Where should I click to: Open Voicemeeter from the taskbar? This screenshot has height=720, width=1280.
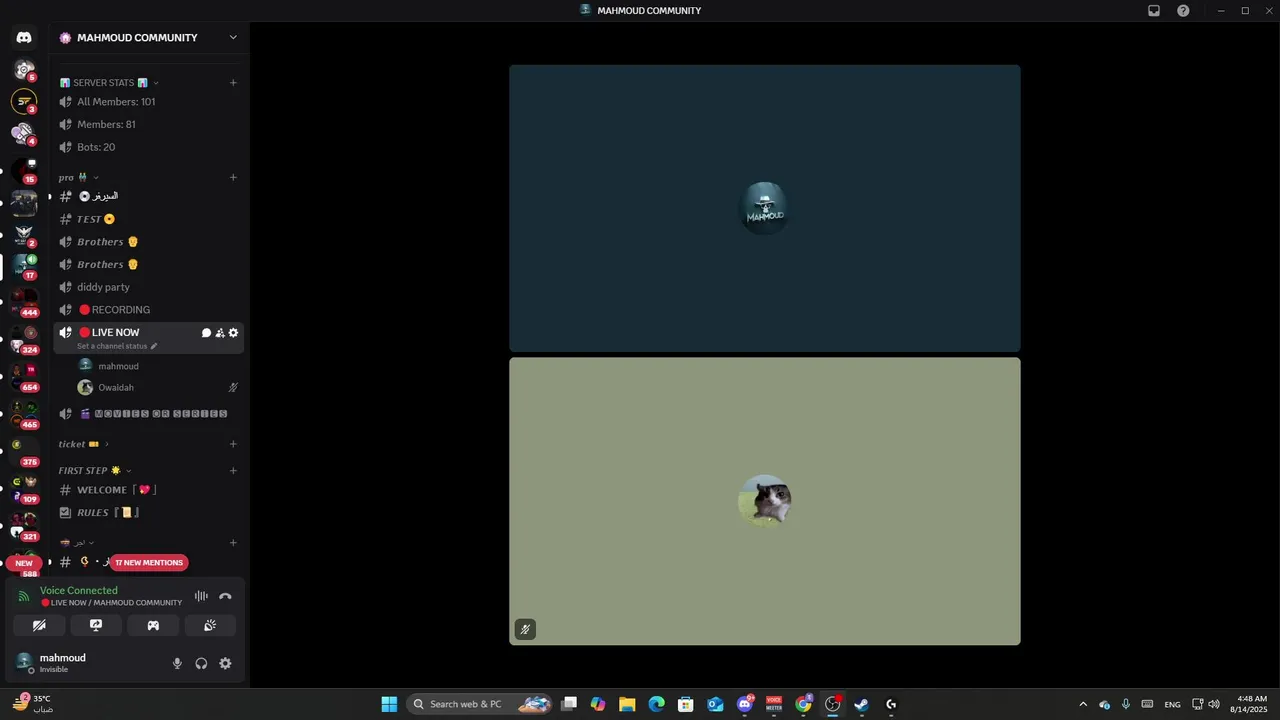point(774,704)
